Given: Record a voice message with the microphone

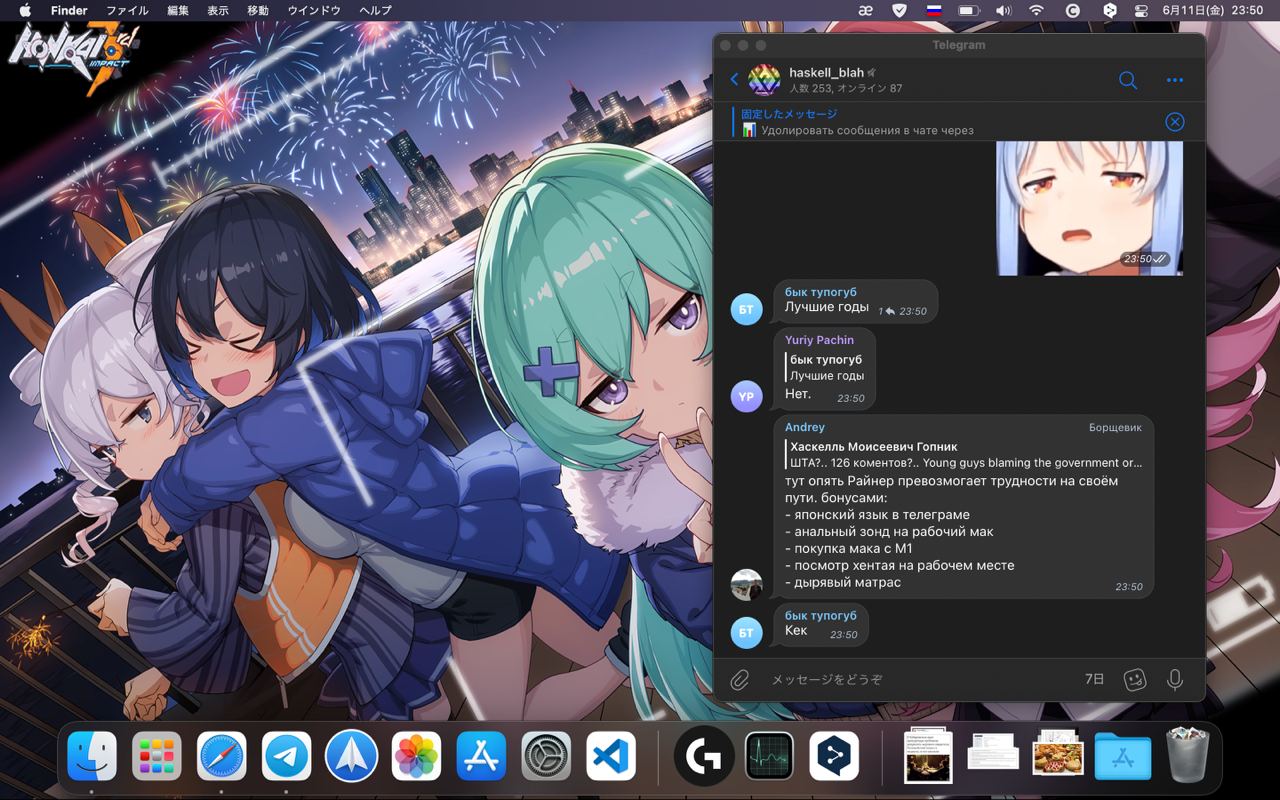Looking at the screenshot, I should [x=1175, y=680].
